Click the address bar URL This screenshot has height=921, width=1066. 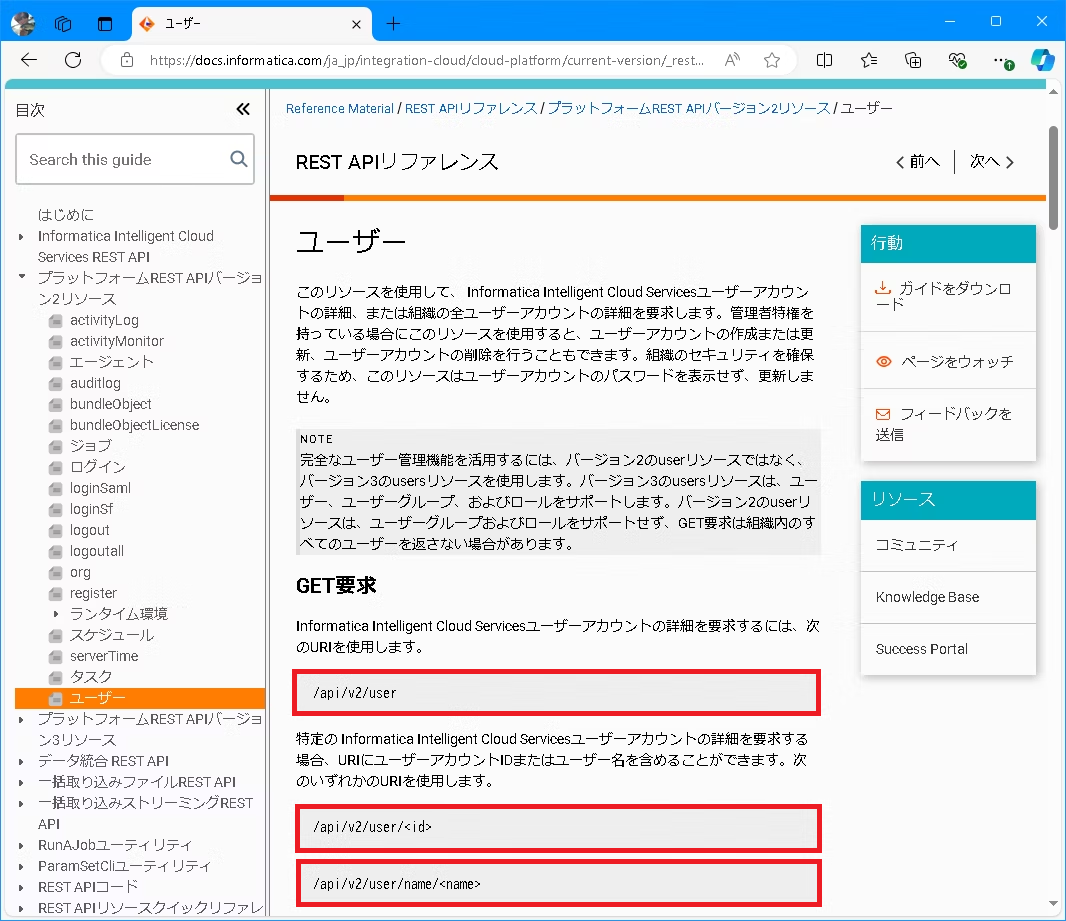(x=426, y=60)
